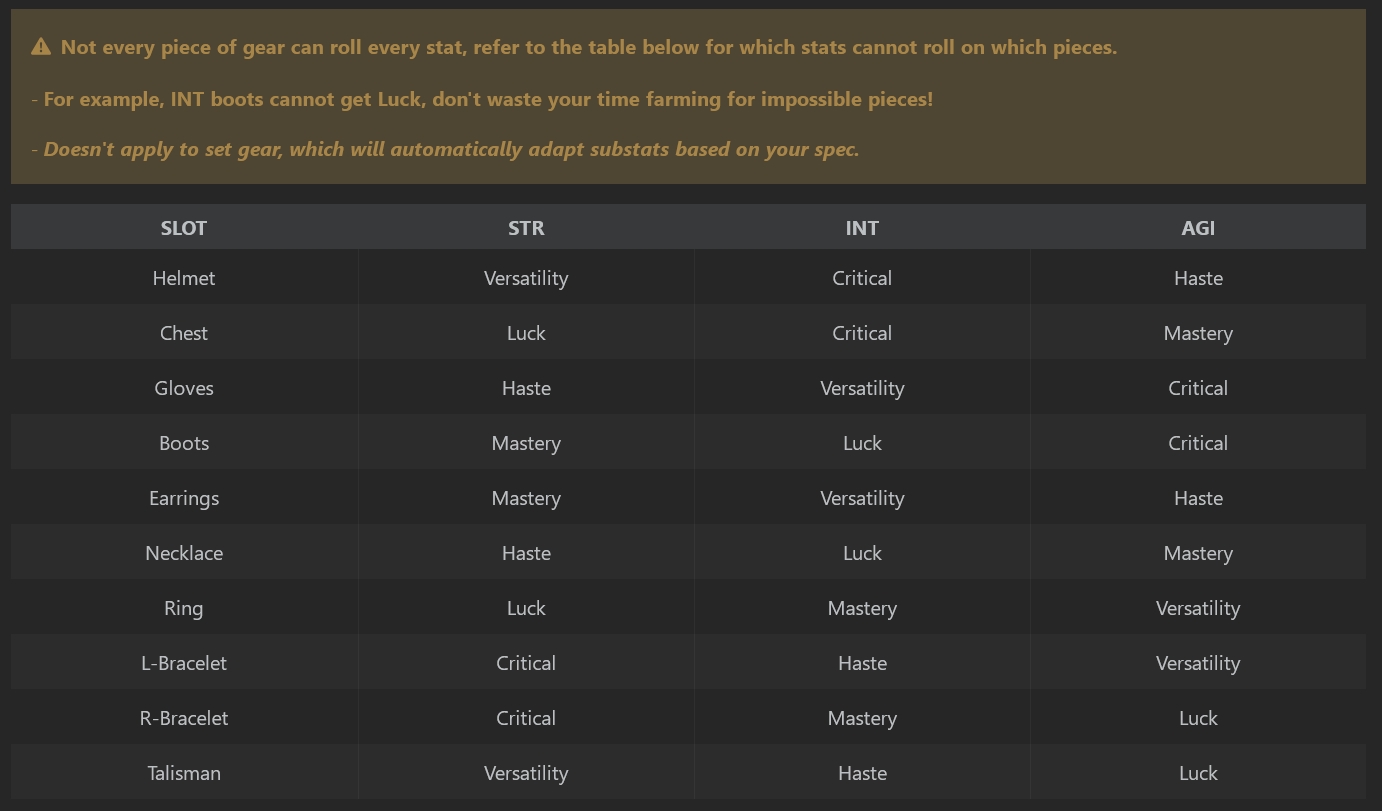Click the Boots row label

pyautogui.click(x=184, y=443)
